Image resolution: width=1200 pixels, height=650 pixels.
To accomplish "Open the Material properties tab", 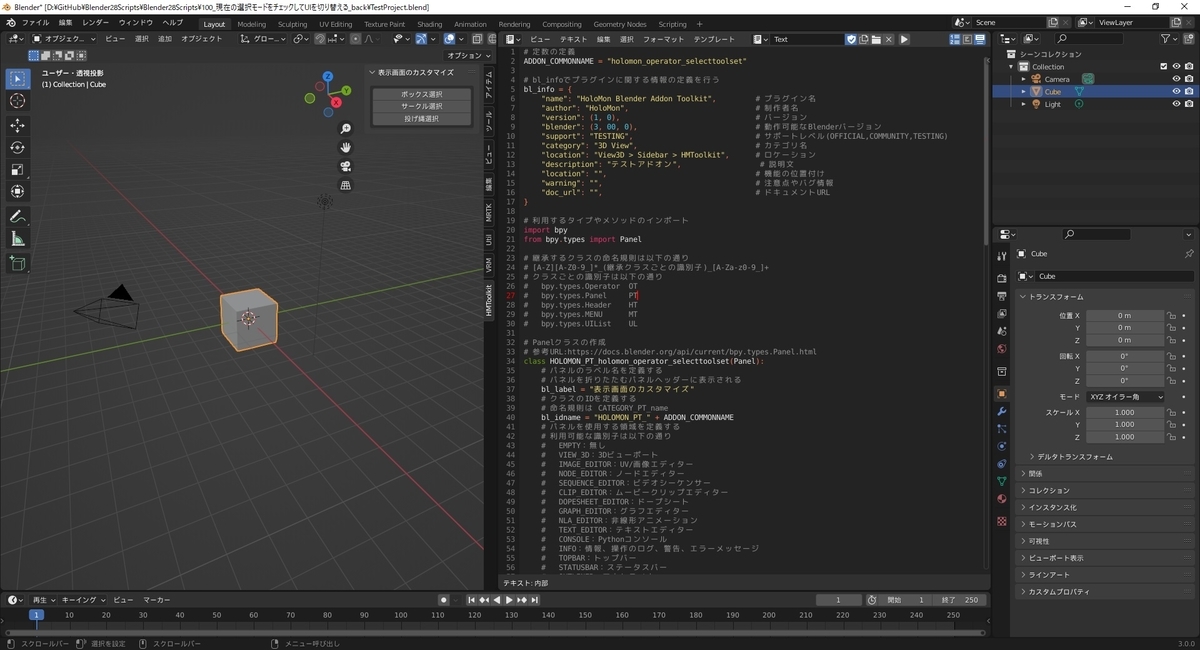I will click(1002, 498).
